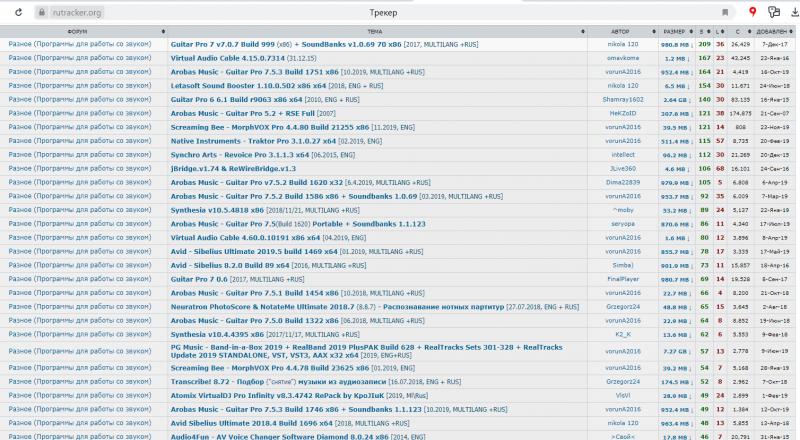Screen dimensions: 800x440
Task: Click sort arrows on АВТОР column
Action: [654, 32]
